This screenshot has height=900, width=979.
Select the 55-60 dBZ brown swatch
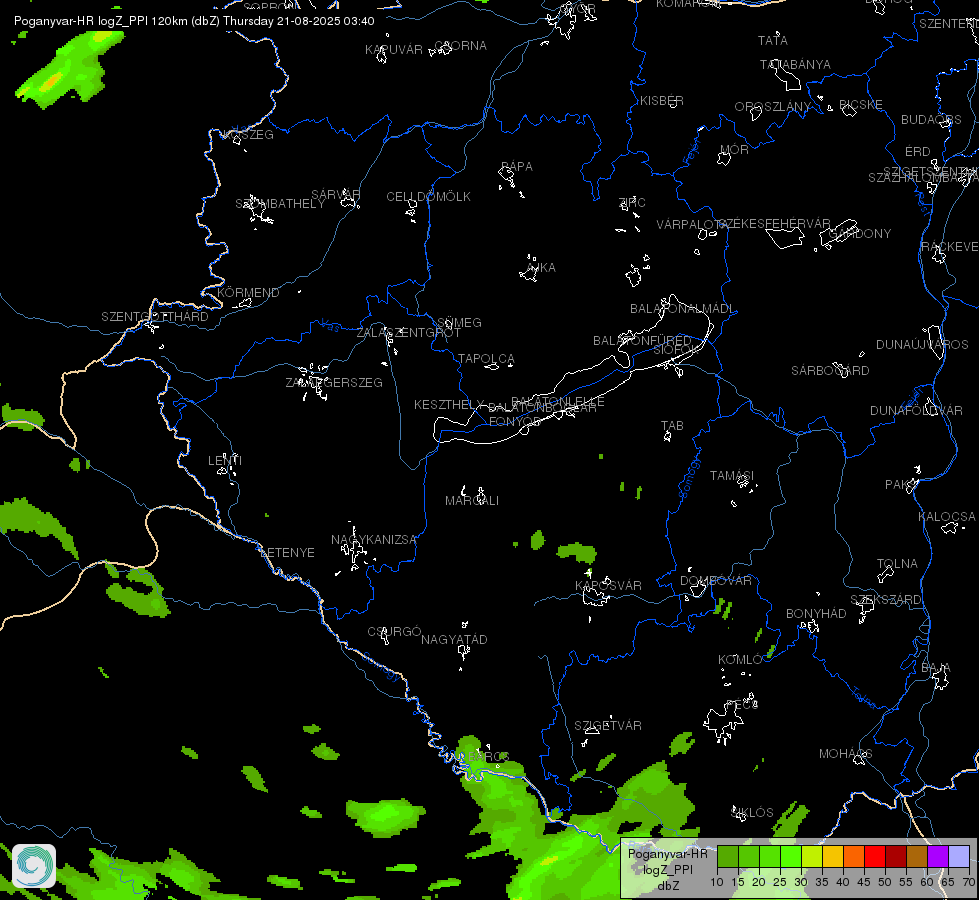917,856
